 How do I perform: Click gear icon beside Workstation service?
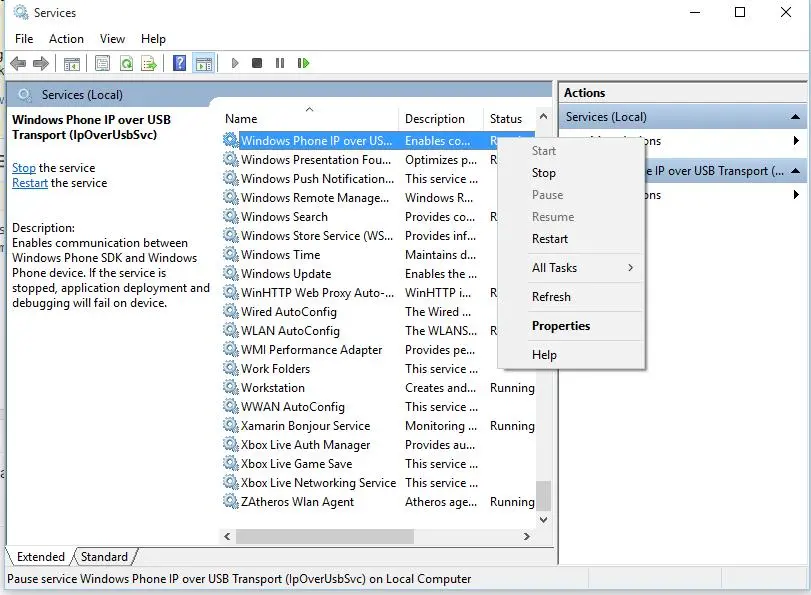tap(231, 388)
